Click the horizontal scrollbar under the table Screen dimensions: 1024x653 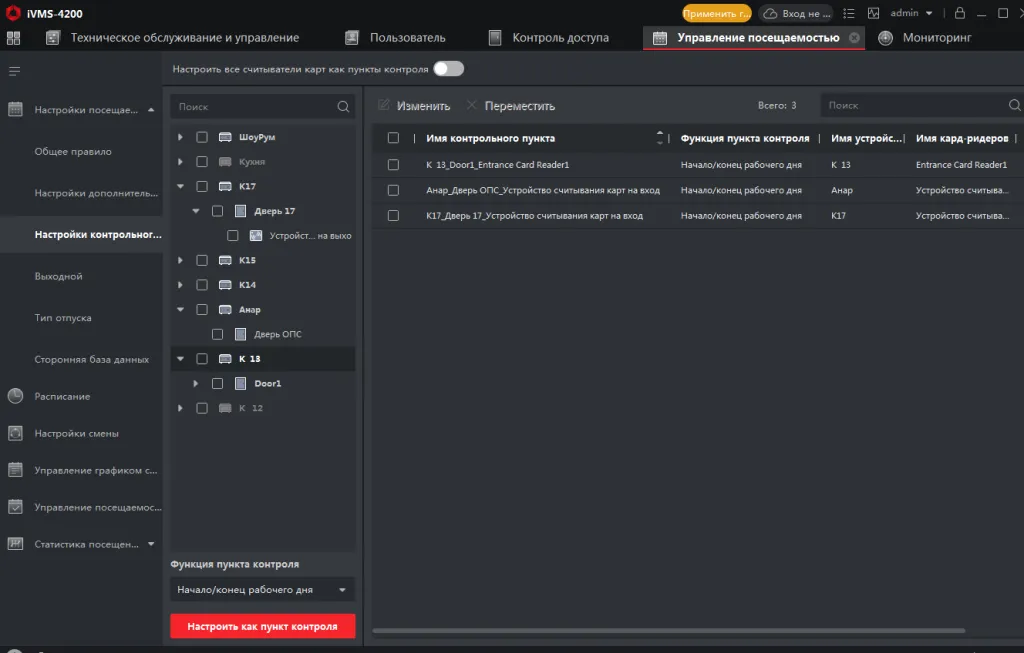click(668, 631)
